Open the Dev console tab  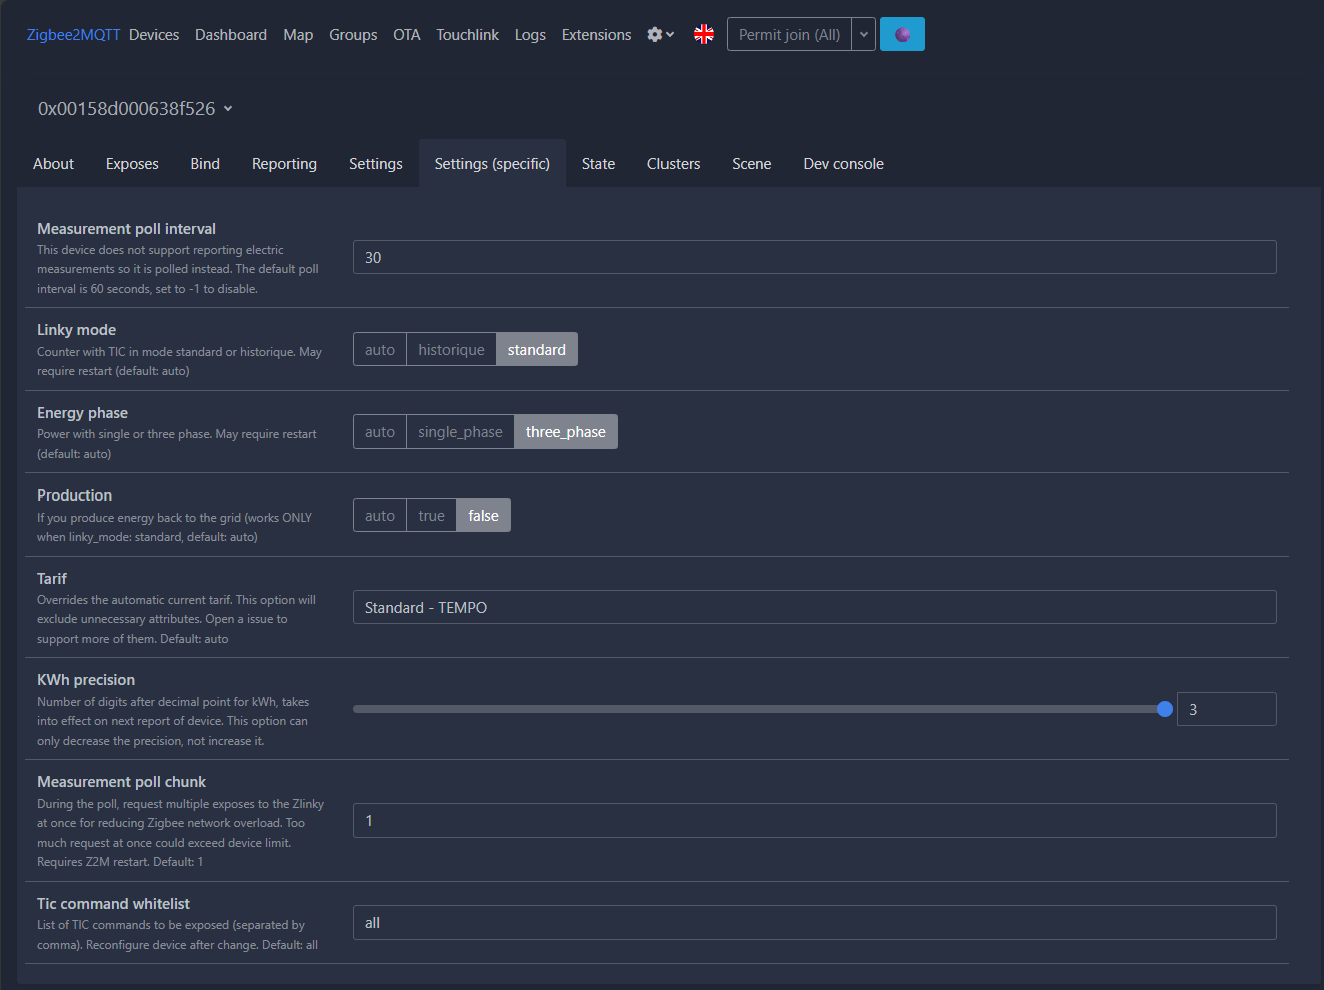click(x=843, y=164)
